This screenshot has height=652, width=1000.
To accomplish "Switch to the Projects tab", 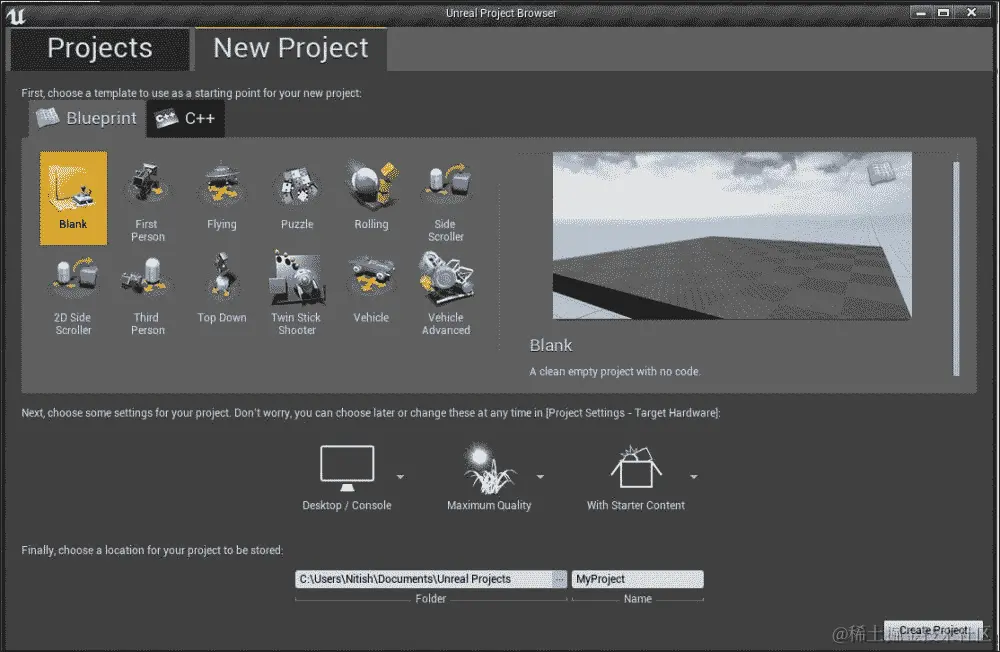I will coord(99,48).
